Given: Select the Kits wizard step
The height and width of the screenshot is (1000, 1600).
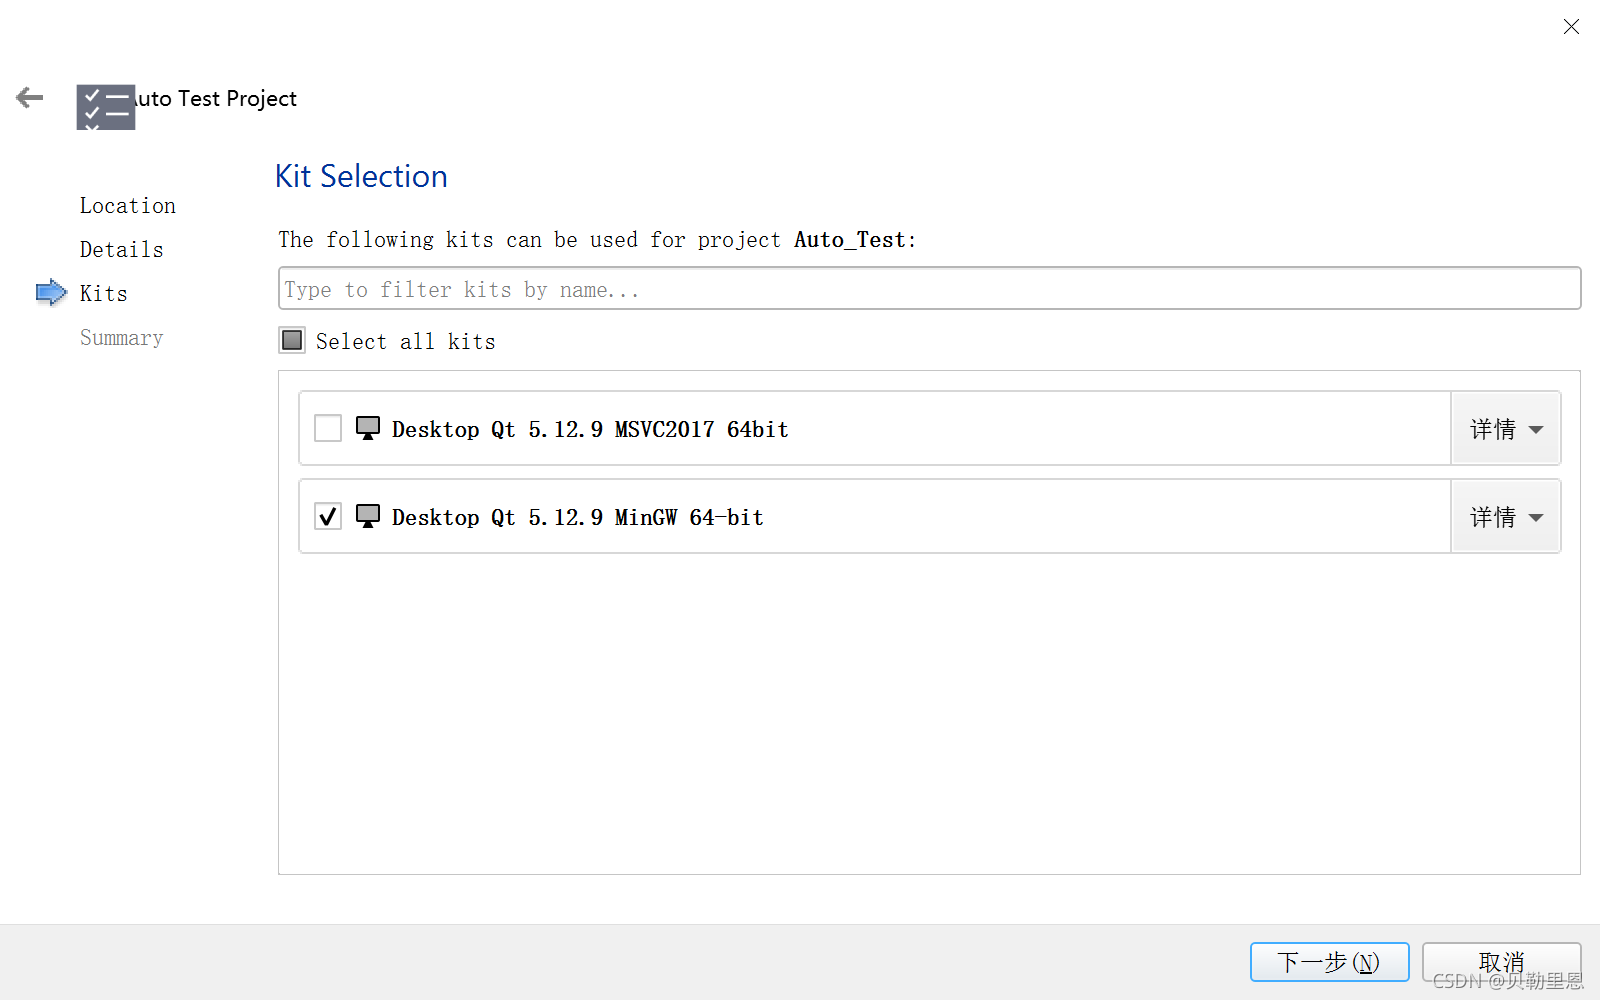Looking at the screenshot, I should [104, 294].
